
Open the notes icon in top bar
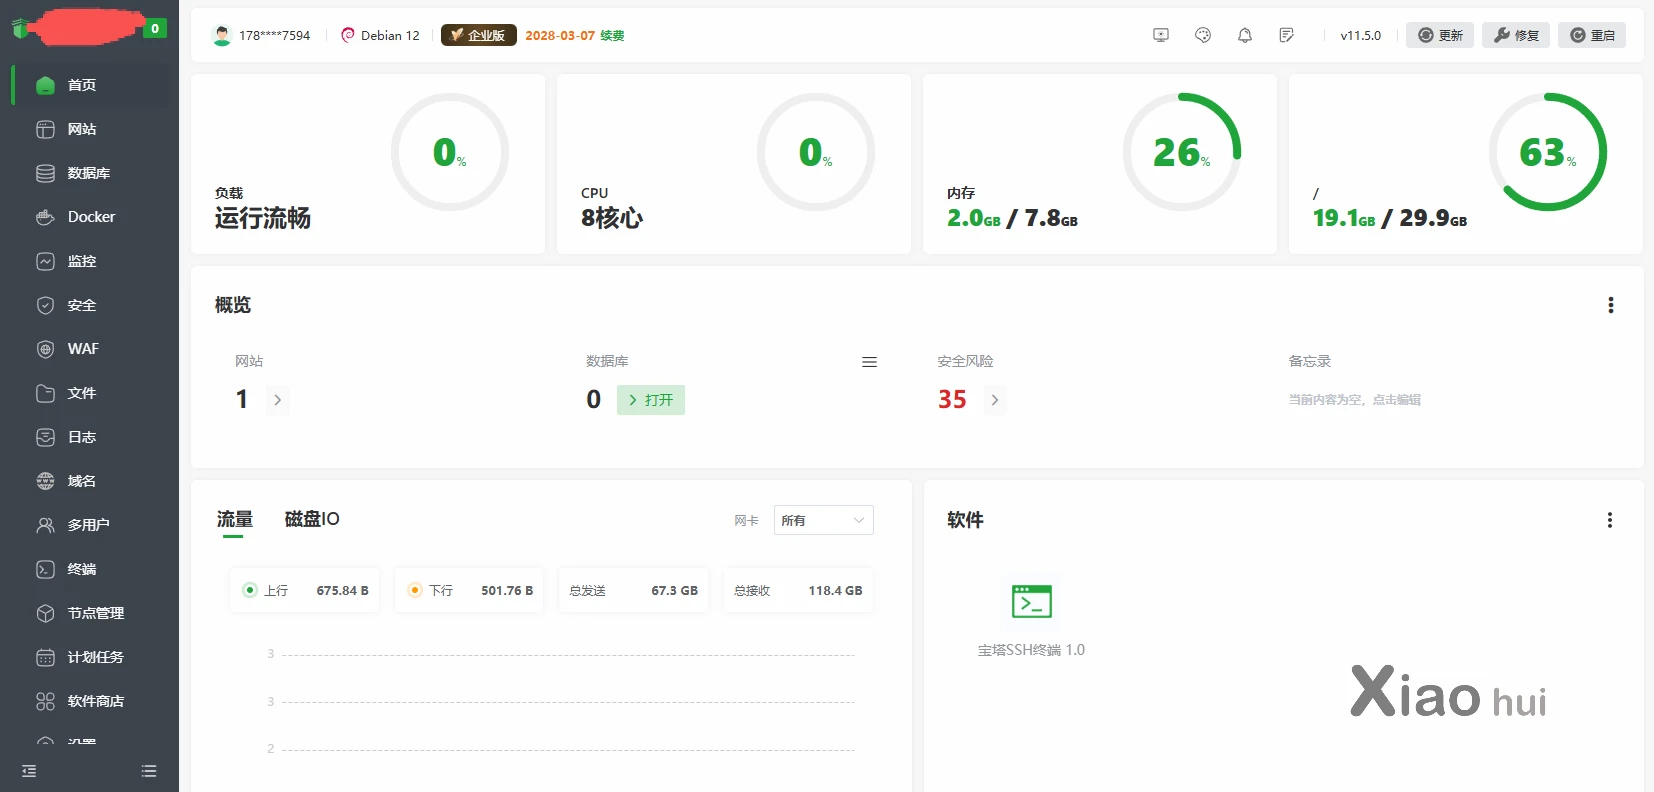(1286, 35)
